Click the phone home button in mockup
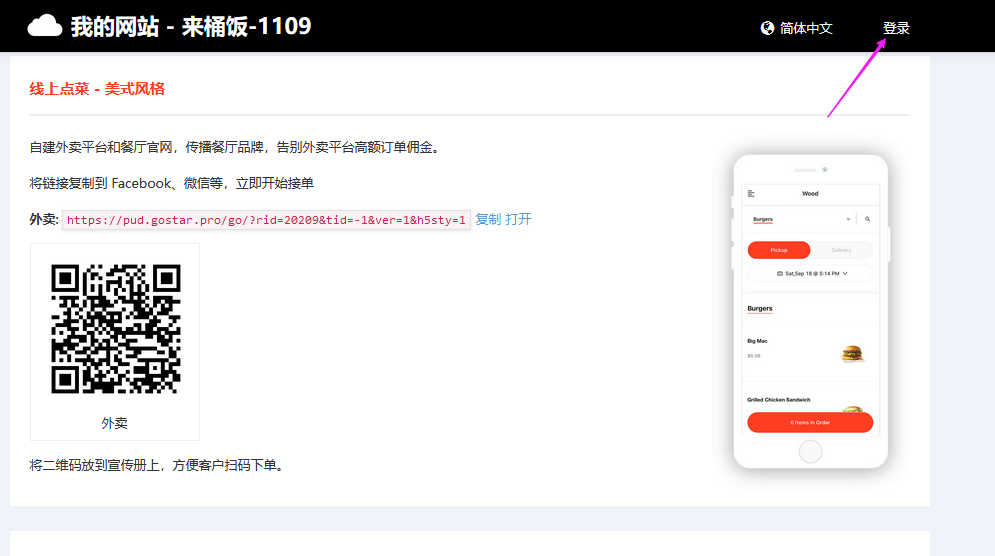The image size is (995, 556). (810, 452)
